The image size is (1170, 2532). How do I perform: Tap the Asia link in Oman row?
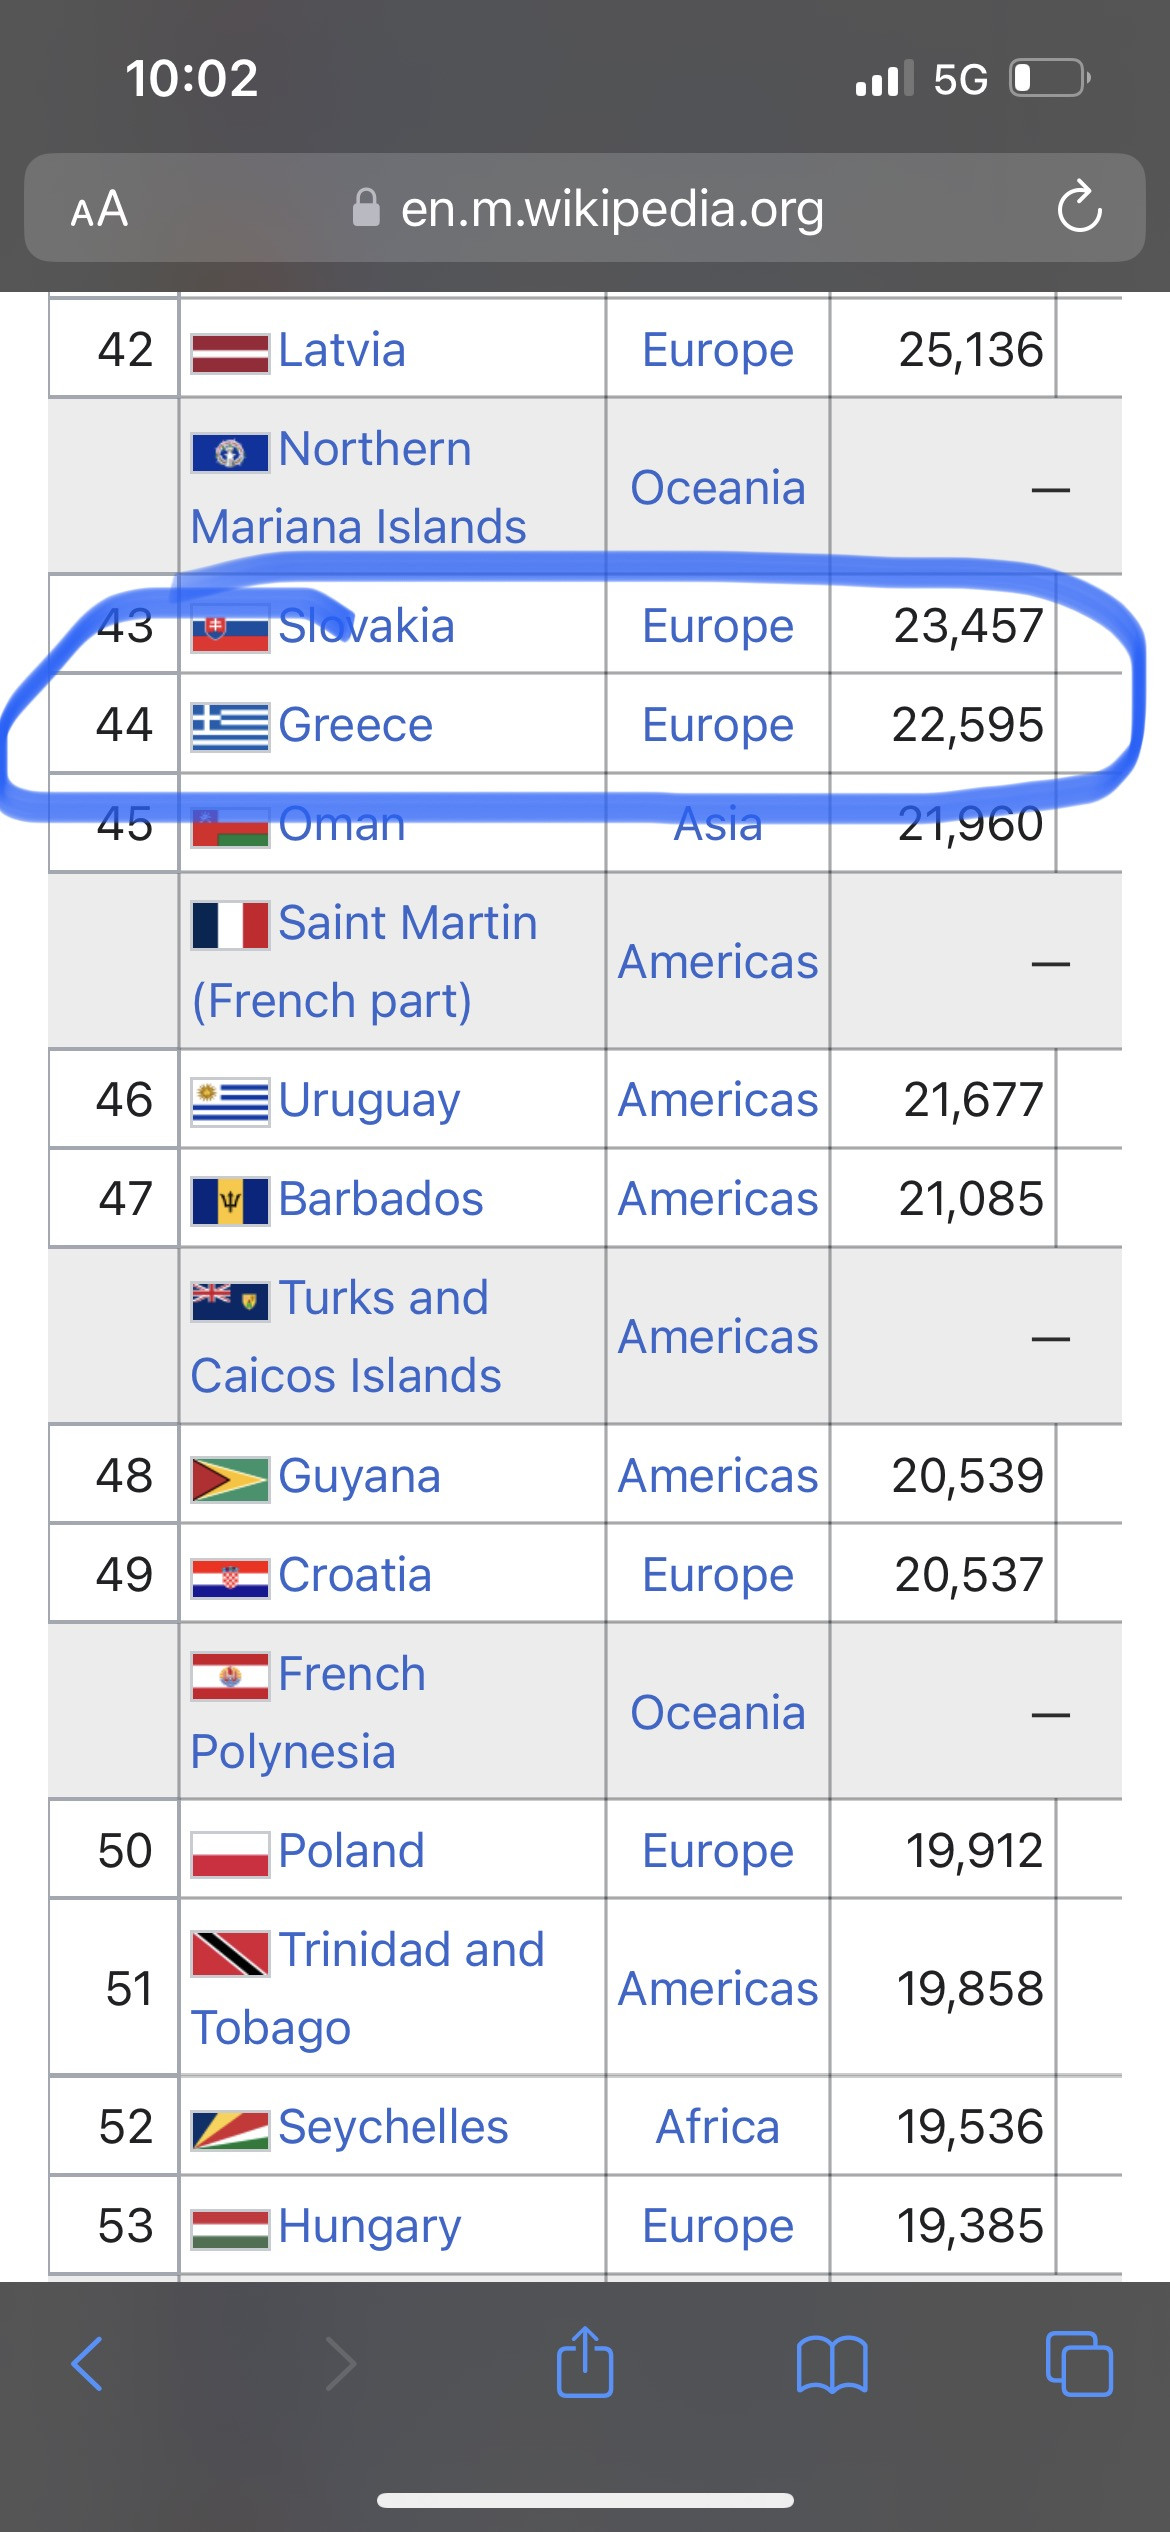pos(717,824)
